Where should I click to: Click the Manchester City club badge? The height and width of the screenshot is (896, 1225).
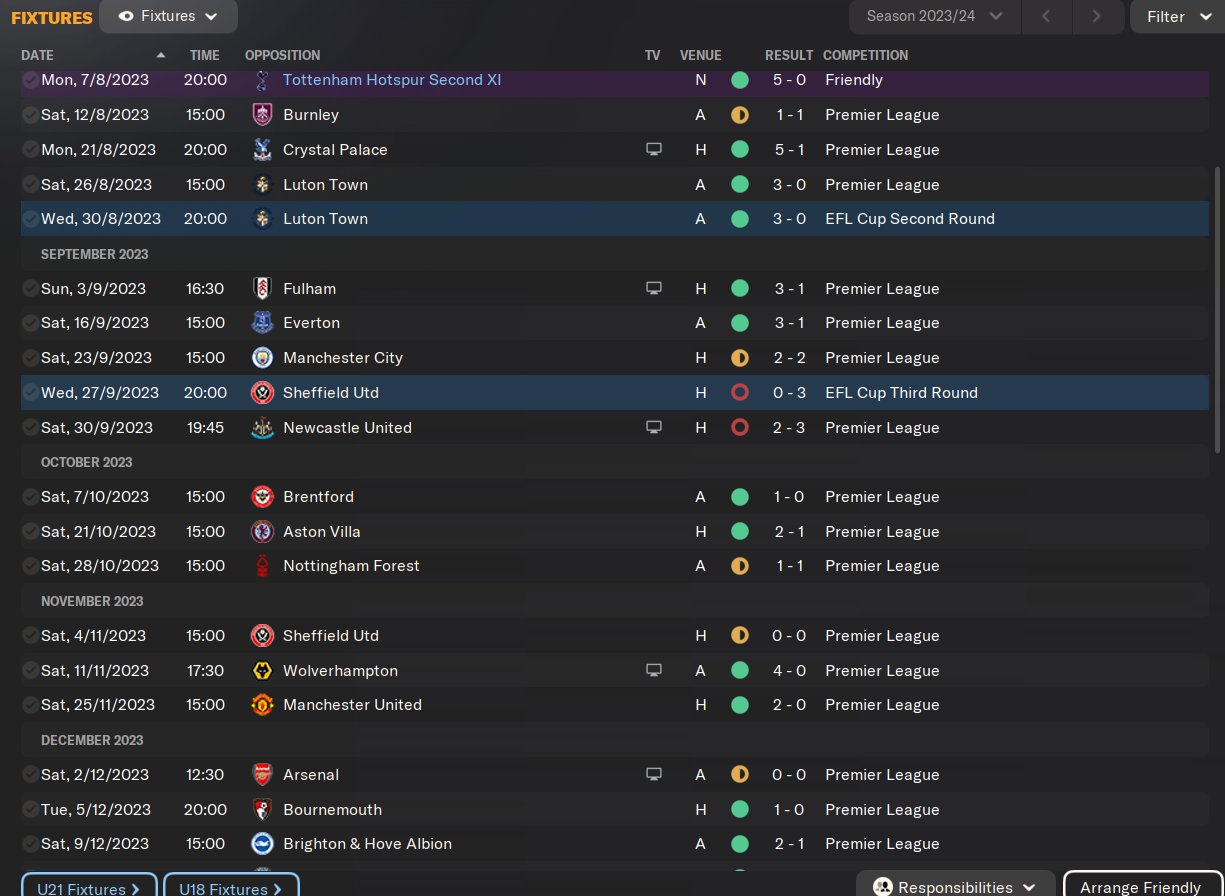[x=262, y=358]
